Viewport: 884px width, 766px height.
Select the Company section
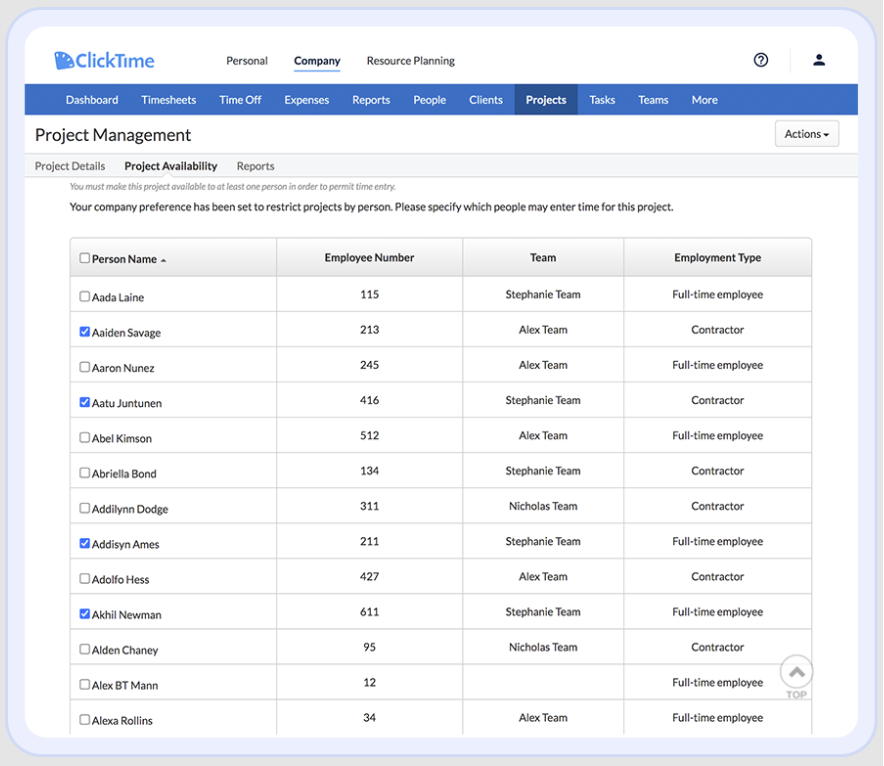[317, 61]
